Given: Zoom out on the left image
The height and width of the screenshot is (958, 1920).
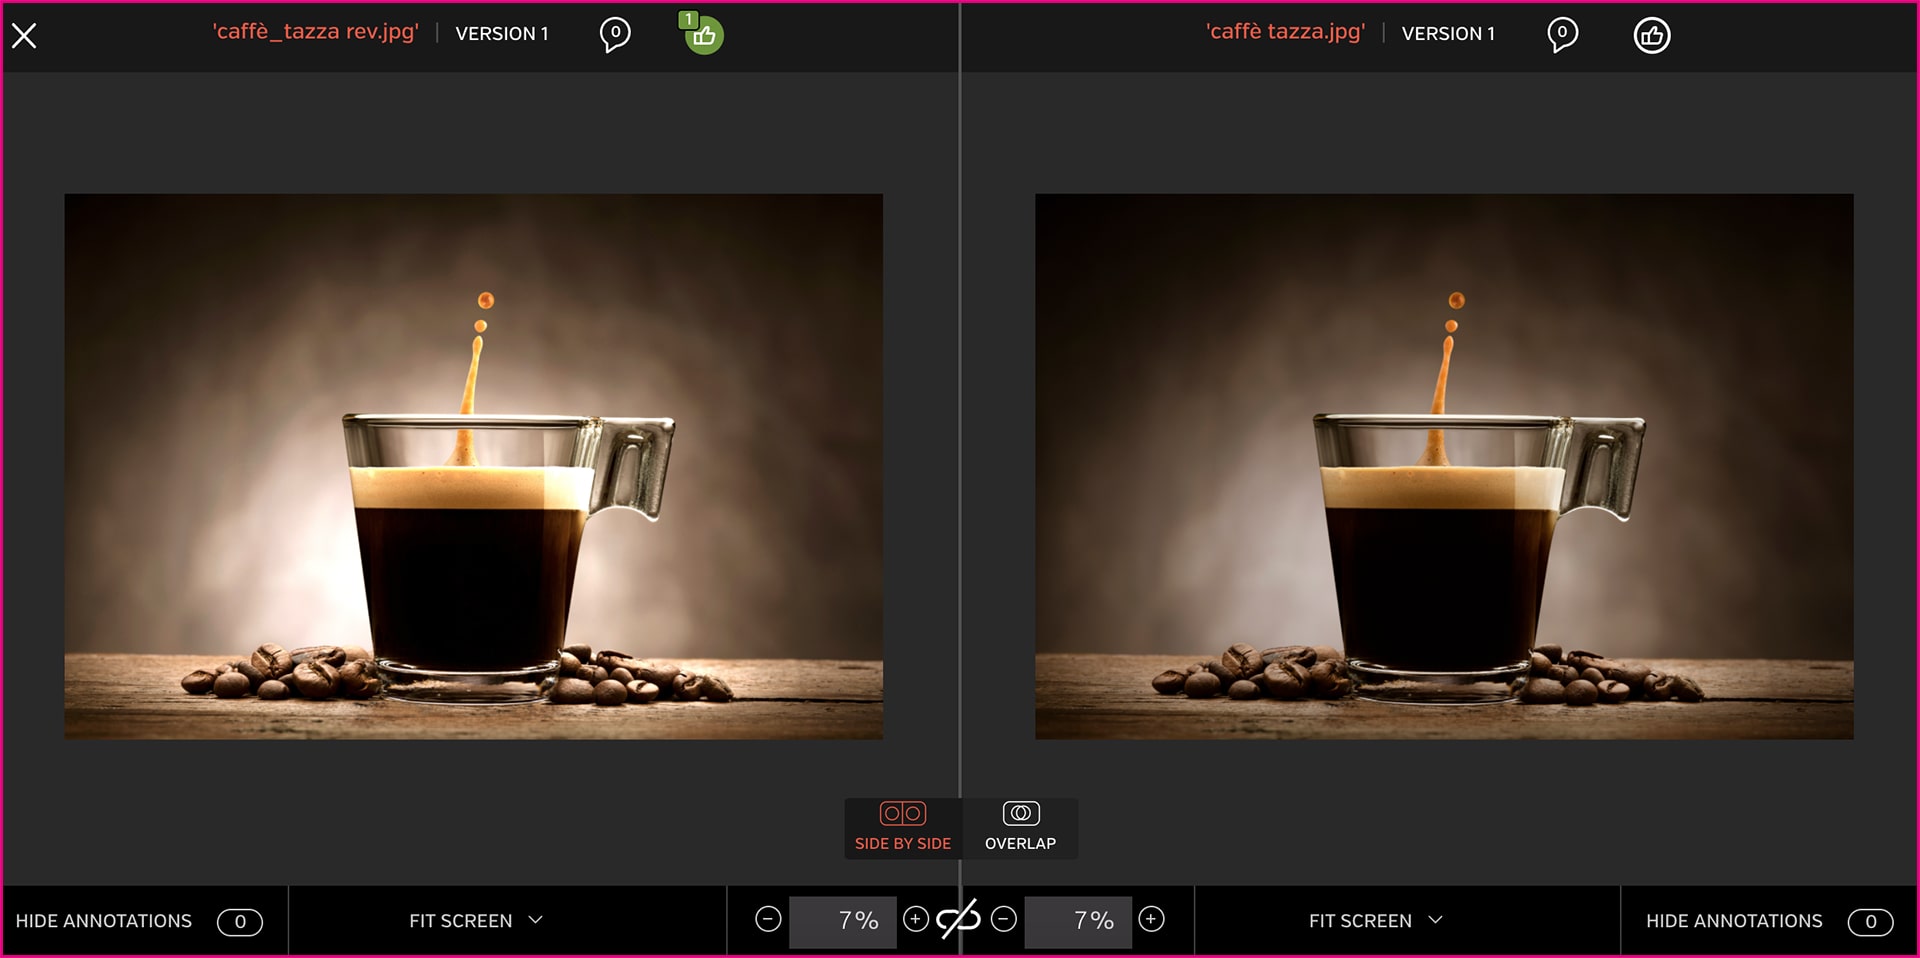Looking at the screenshot, I should coord(768,919).
